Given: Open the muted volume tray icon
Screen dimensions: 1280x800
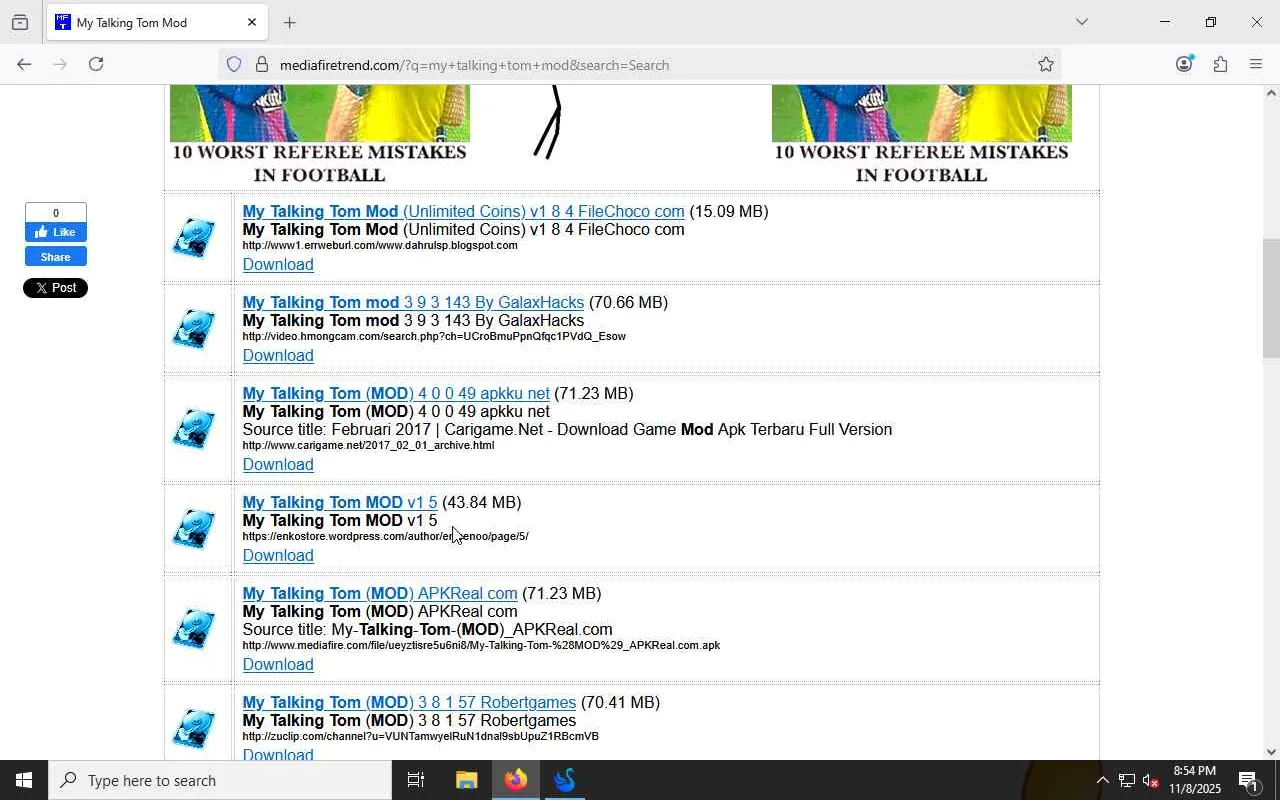Looking at the screenshot, I should point(1151,780).
